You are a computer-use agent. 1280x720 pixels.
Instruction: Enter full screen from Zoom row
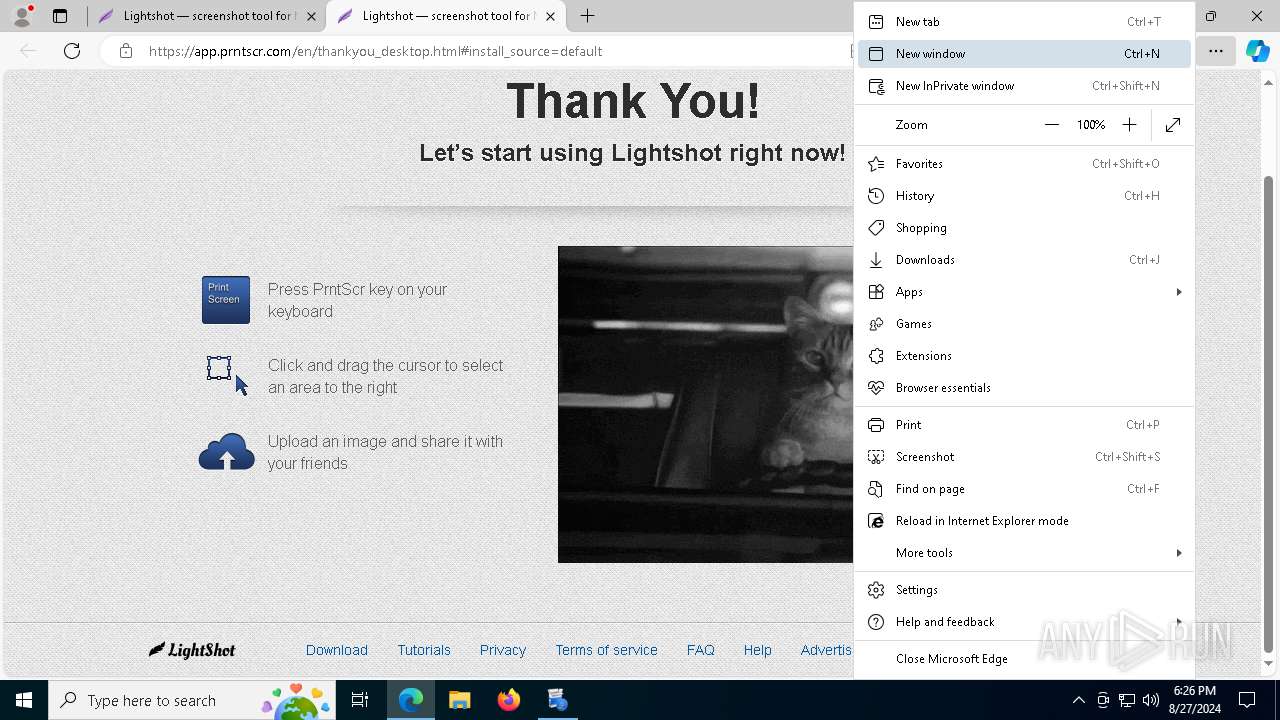(1173, 125)
